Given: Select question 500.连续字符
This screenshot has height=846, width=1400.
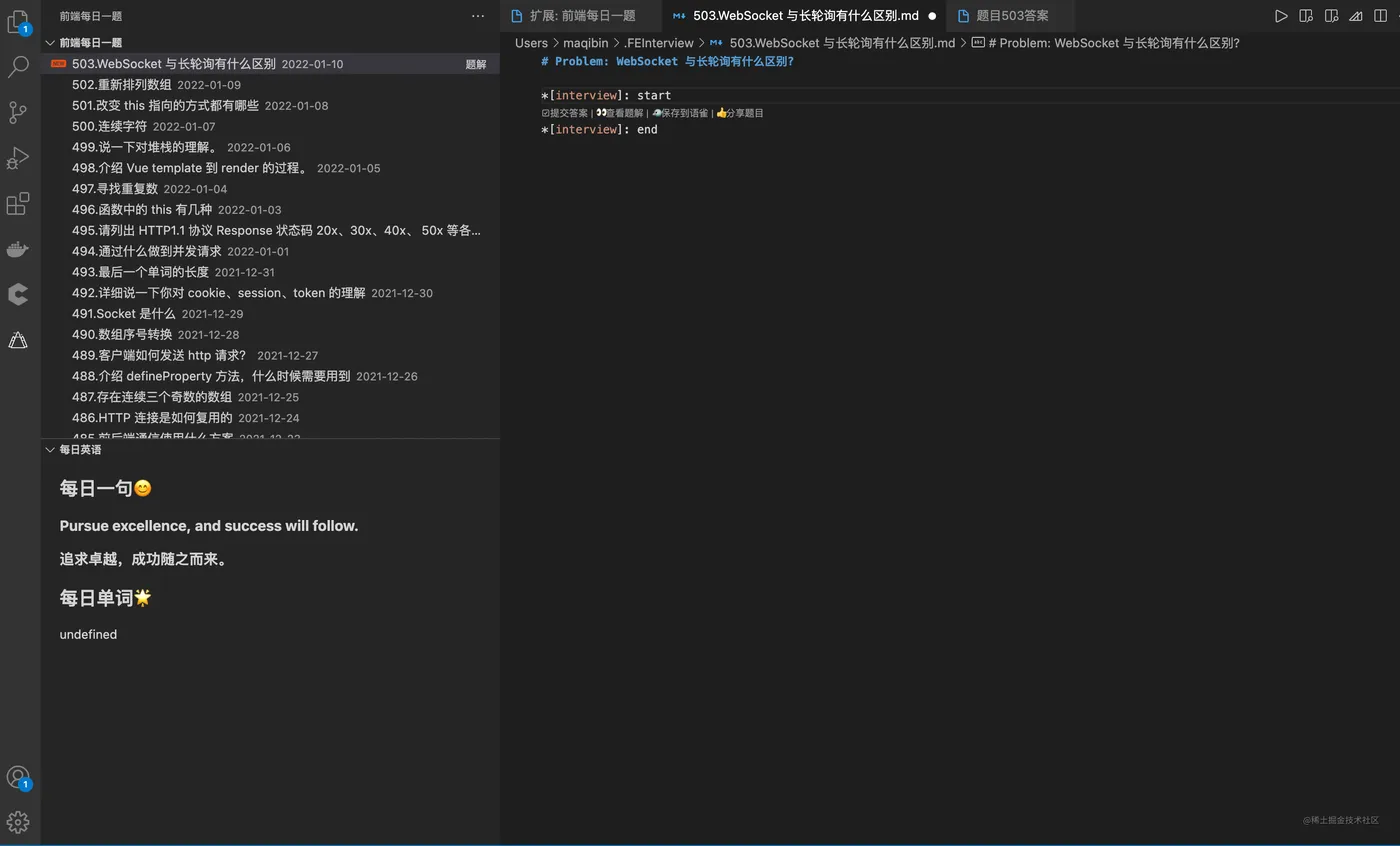Looking at the screenshot, I should [270, 127].
